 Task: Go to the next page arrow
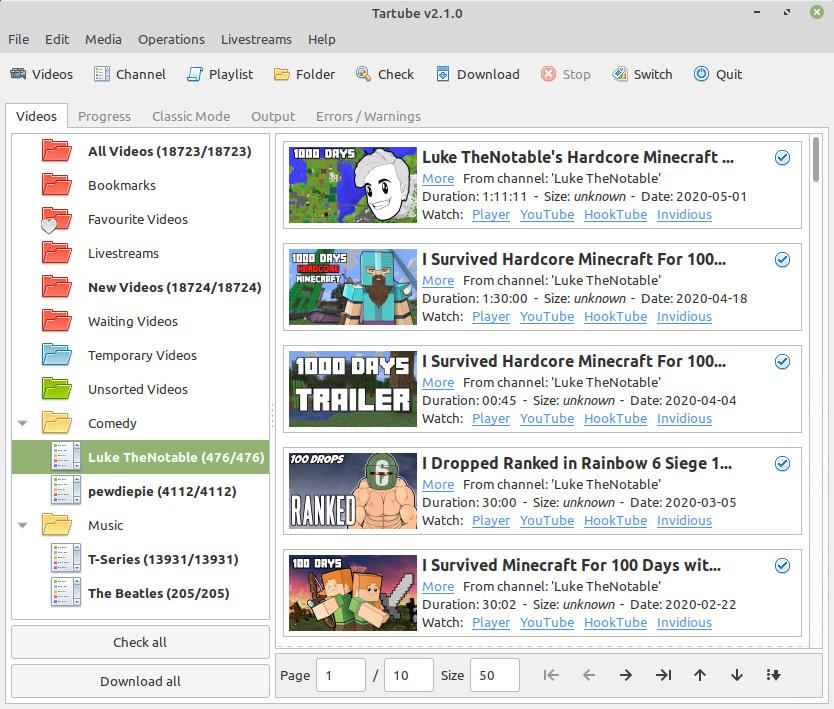click(626, 675)
